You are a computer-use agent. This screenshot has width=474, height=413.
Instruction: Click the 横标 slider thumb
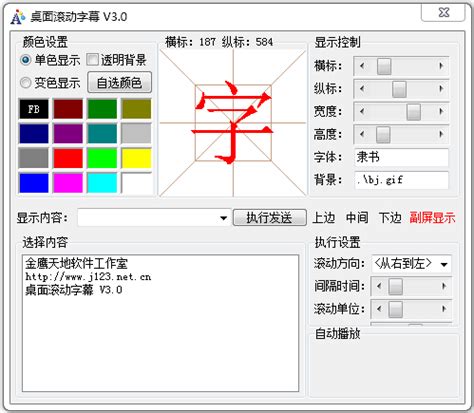(x=384, y=66)
